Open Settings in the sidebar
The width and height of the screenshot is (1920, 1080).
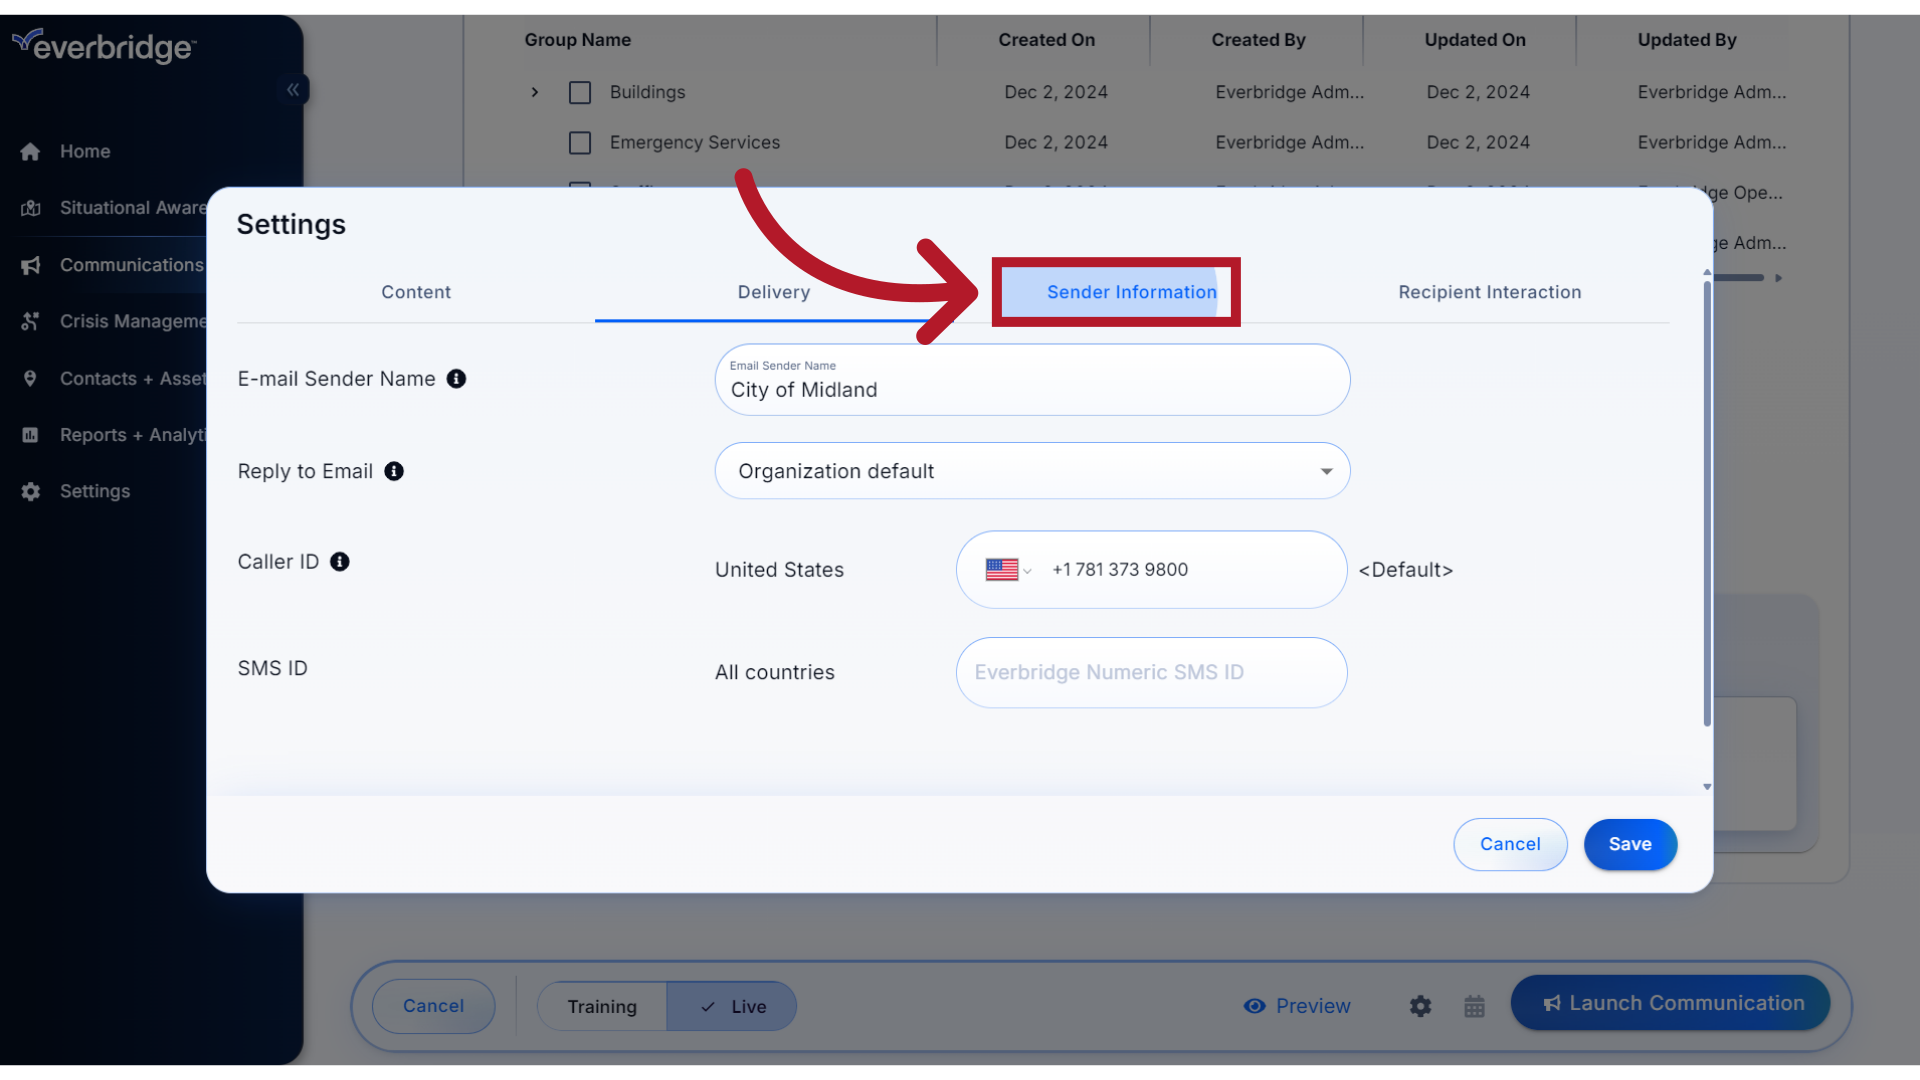(95, 492)
